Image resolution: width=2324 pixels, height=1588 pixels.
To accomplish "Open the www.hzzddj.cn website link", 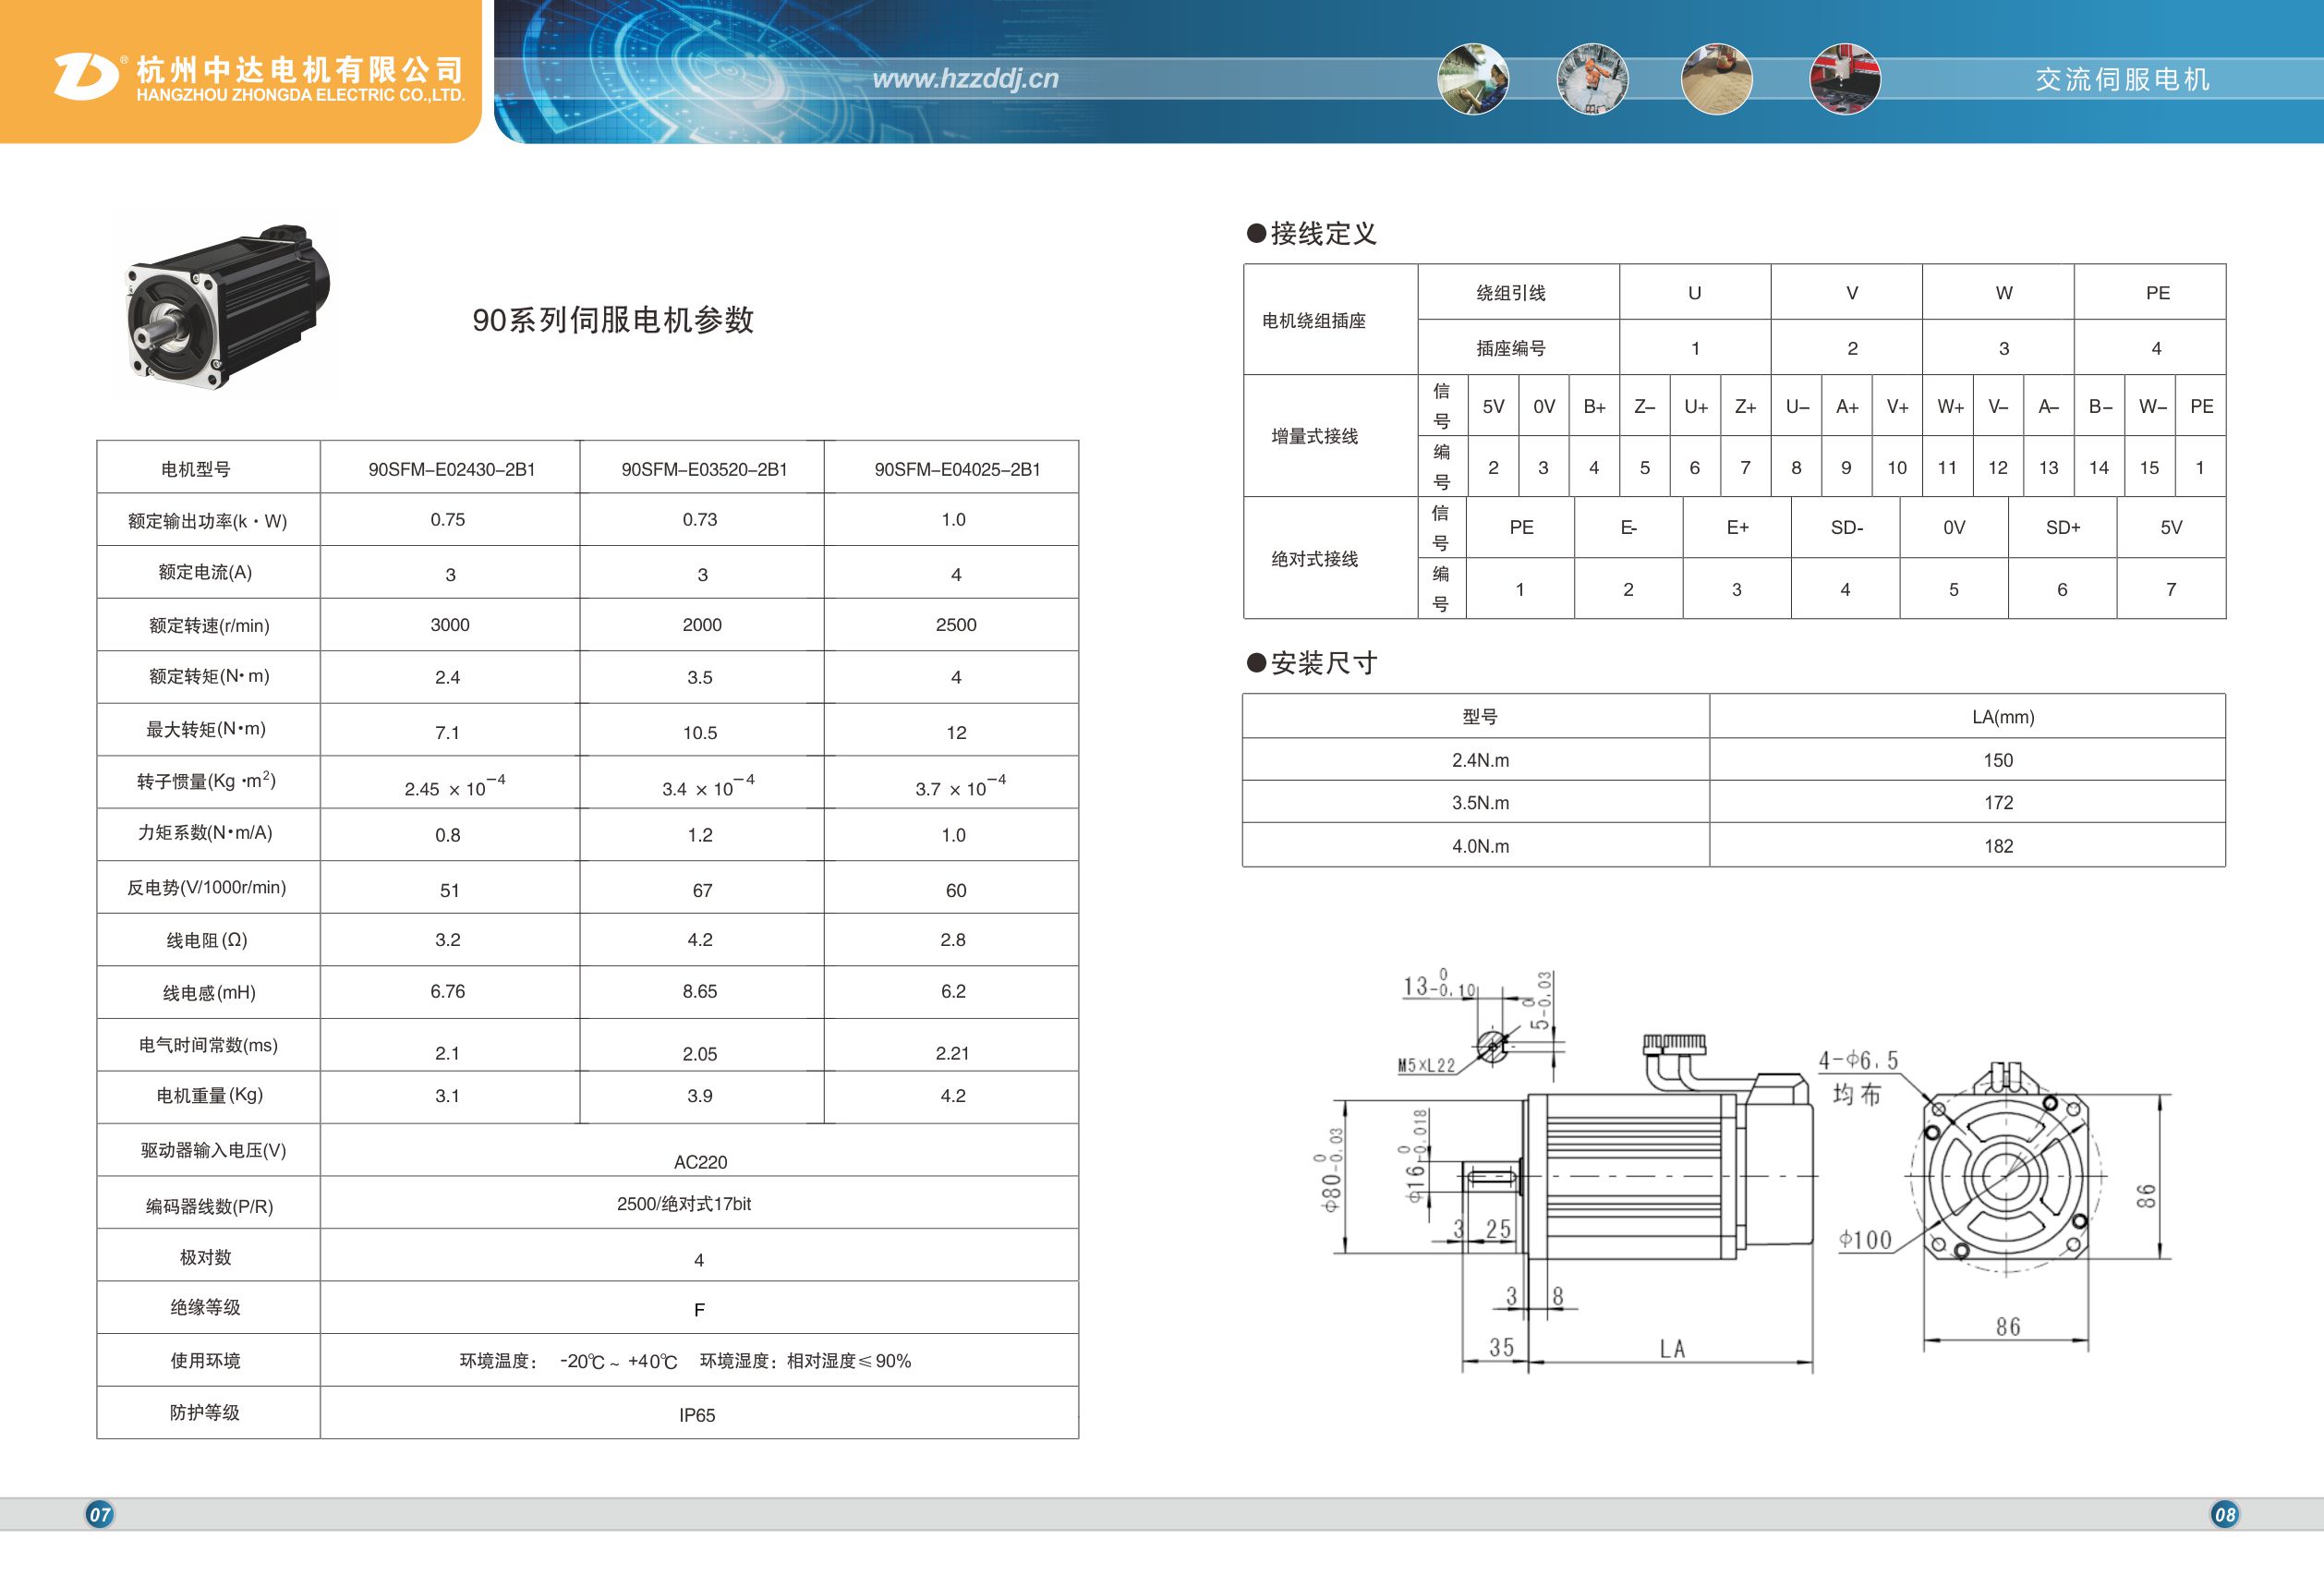I will [x=965, y=78].
